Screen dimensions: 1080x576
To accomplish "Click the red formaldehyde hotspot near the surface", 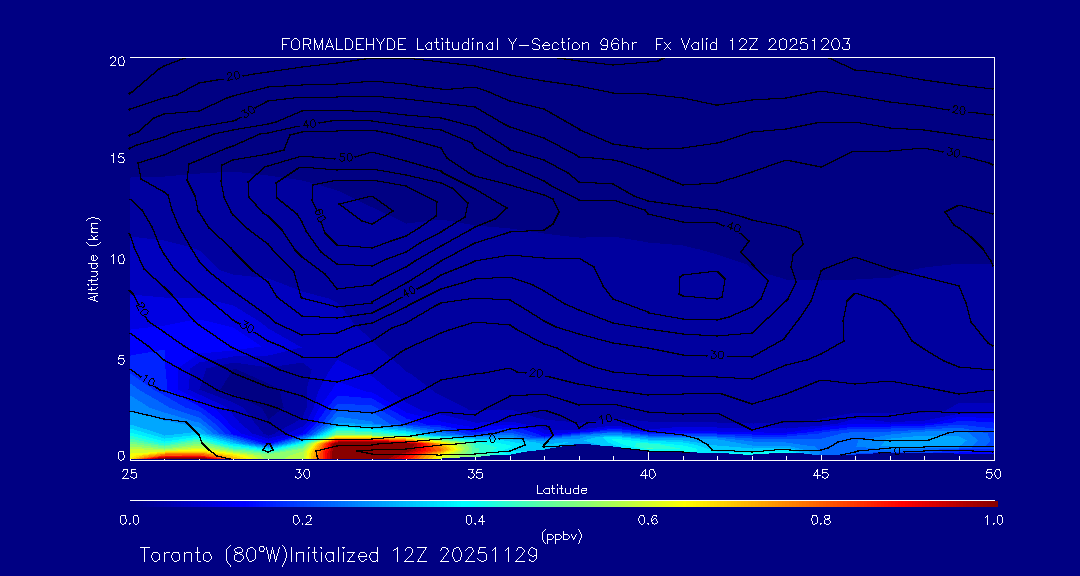I will (360, 449).
